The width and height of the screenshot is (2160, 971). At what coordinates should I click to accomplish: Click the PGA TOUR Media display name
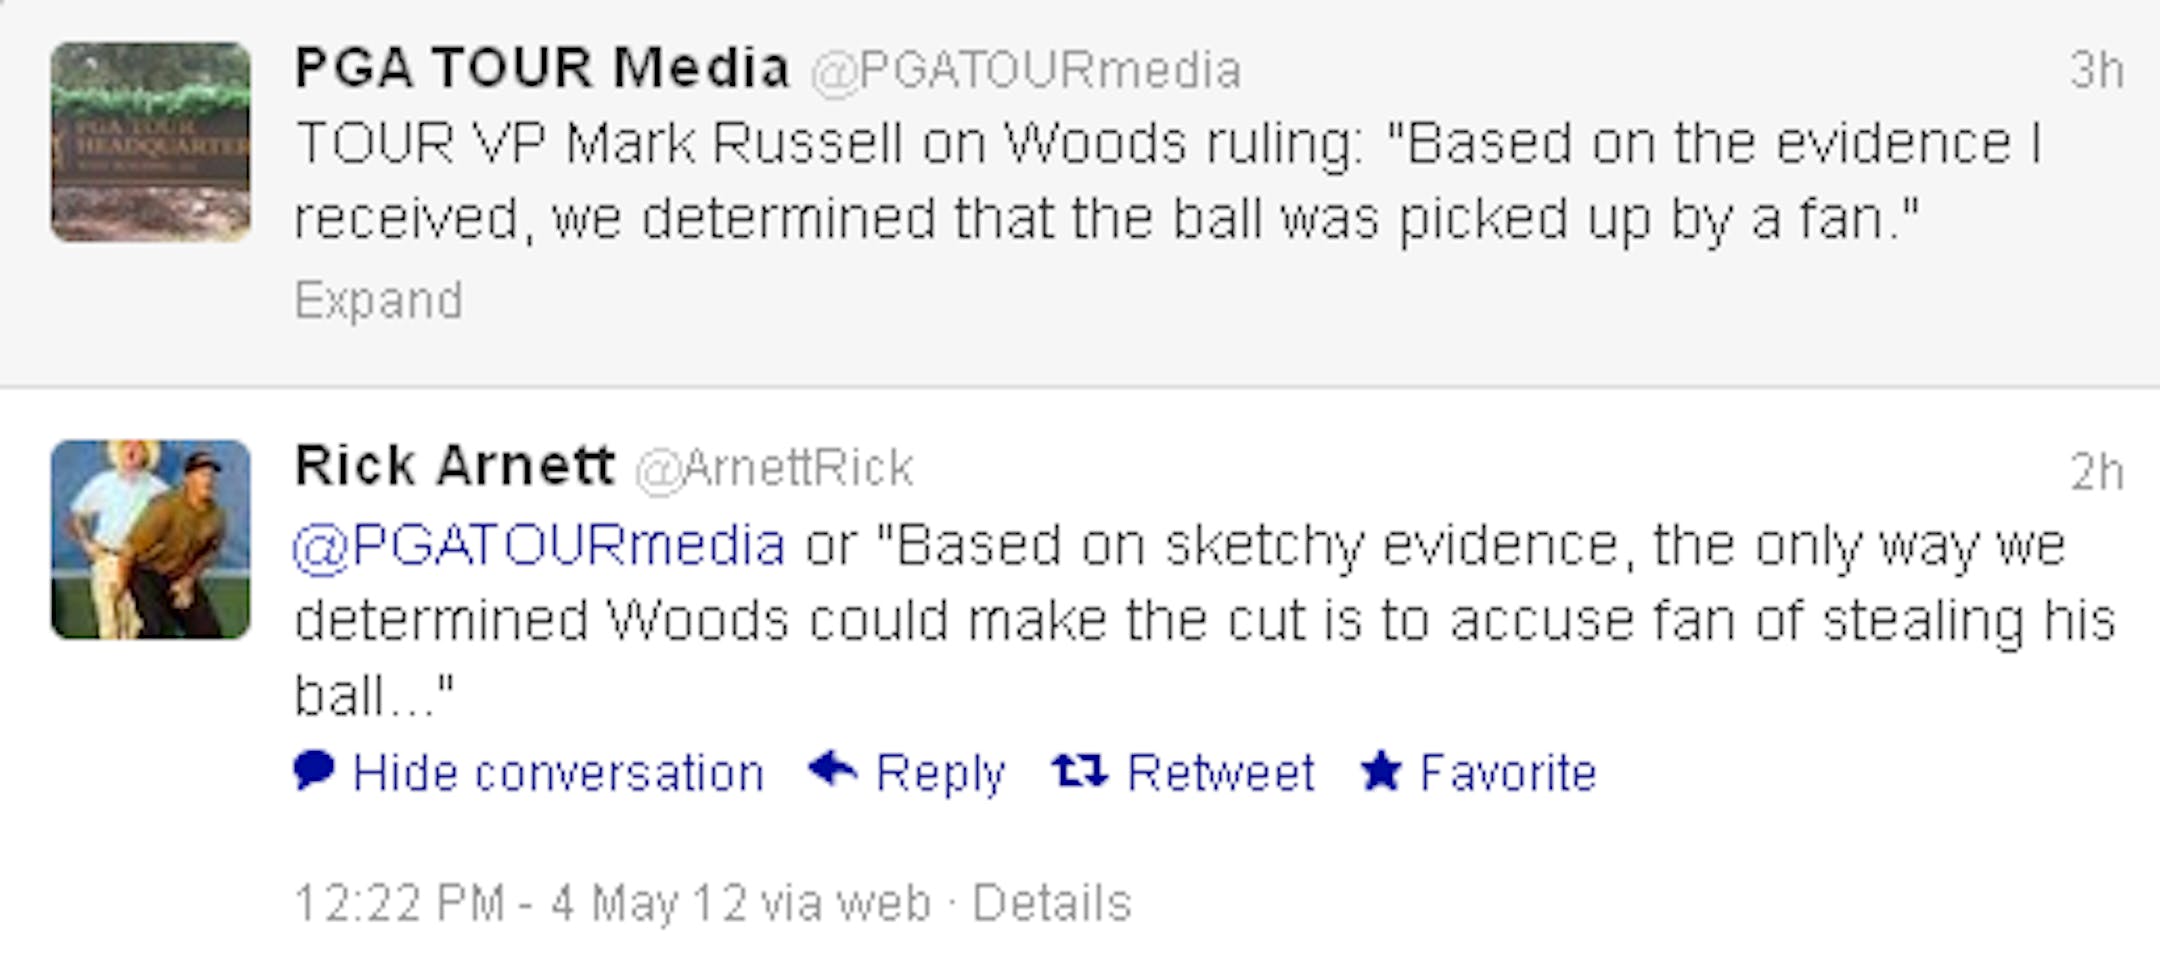[541, 68]
